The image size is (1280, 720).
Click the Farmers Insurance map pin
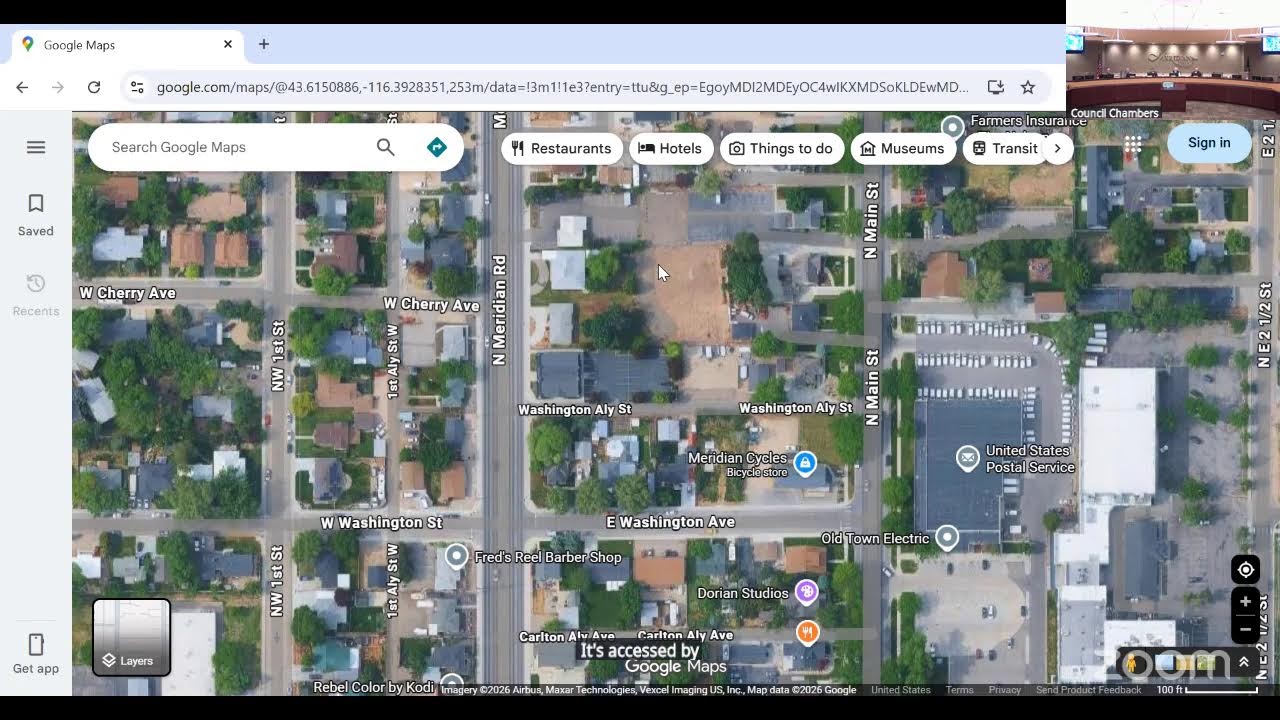point(952,127)
